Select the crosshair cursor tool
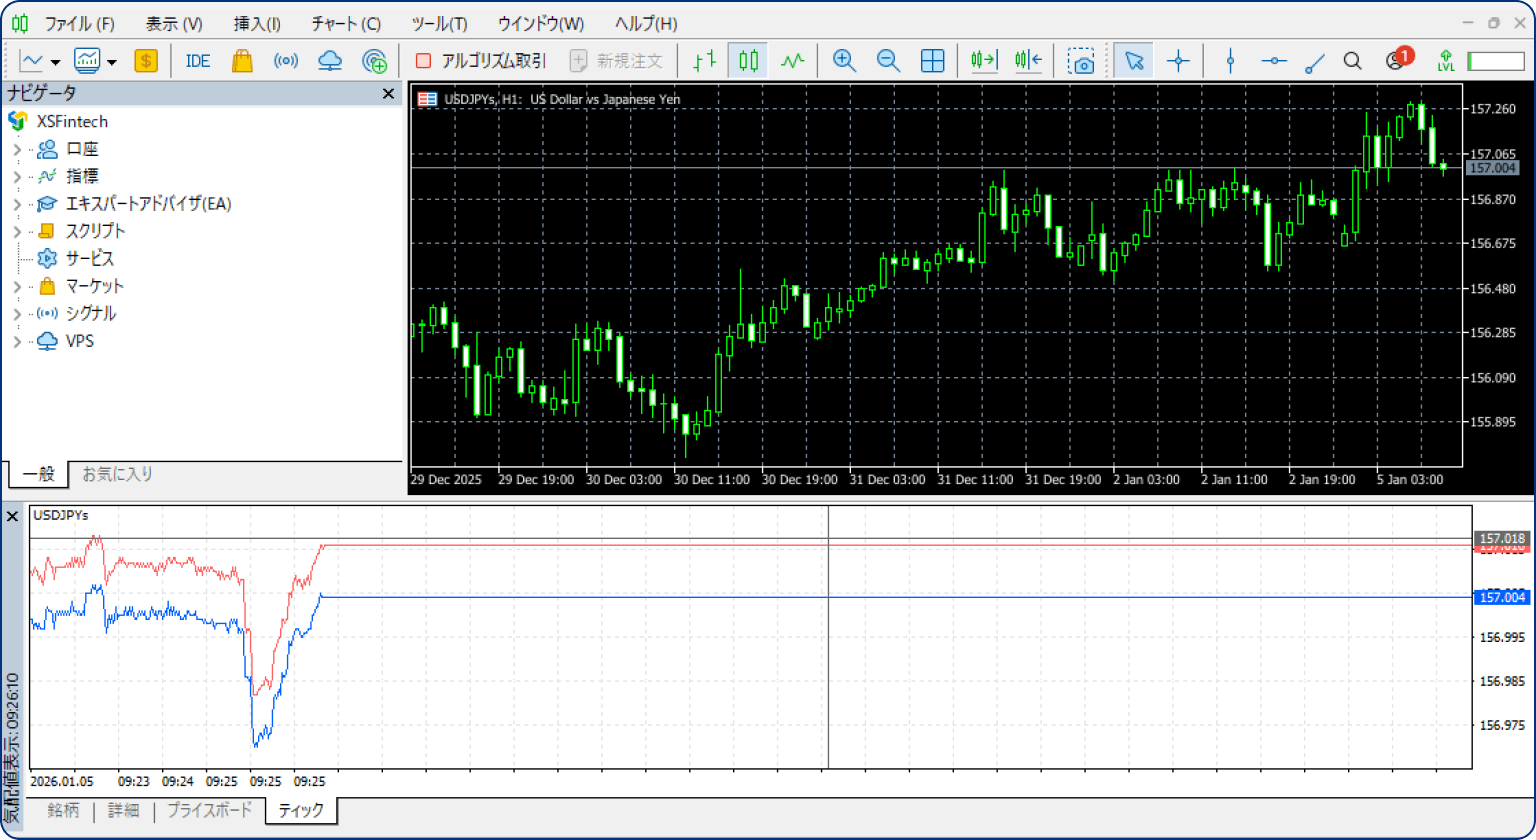1536x840 pixels. 1178,61
